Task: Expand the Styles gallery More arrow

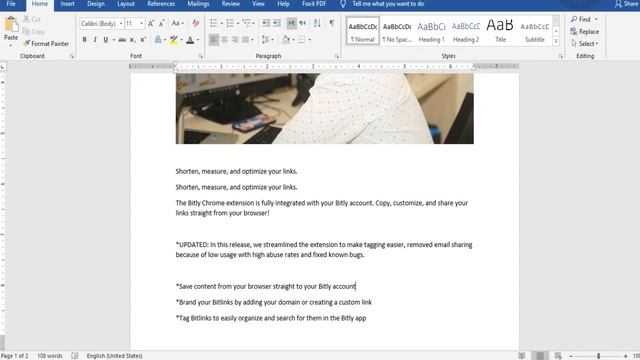Action: click(556, 41)
